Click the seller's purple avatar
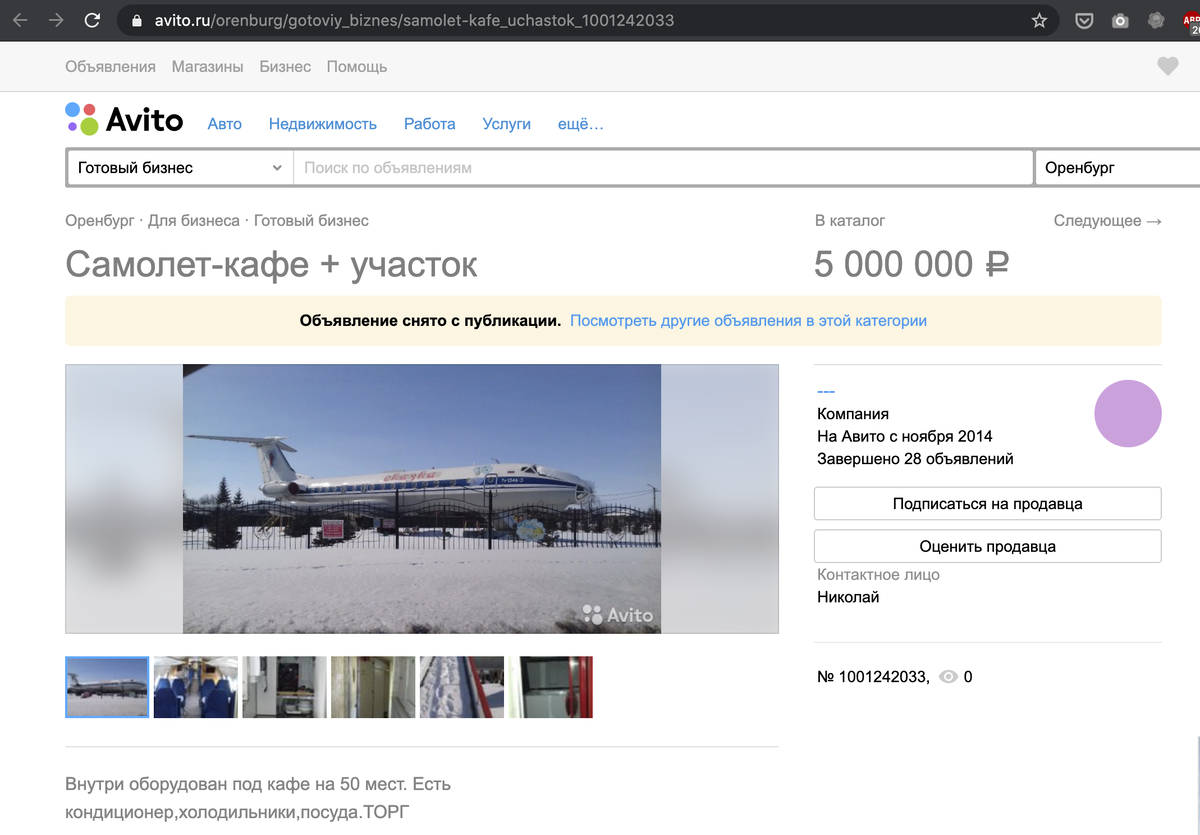Screen dimensions: 1200x835 (1128, 413)
